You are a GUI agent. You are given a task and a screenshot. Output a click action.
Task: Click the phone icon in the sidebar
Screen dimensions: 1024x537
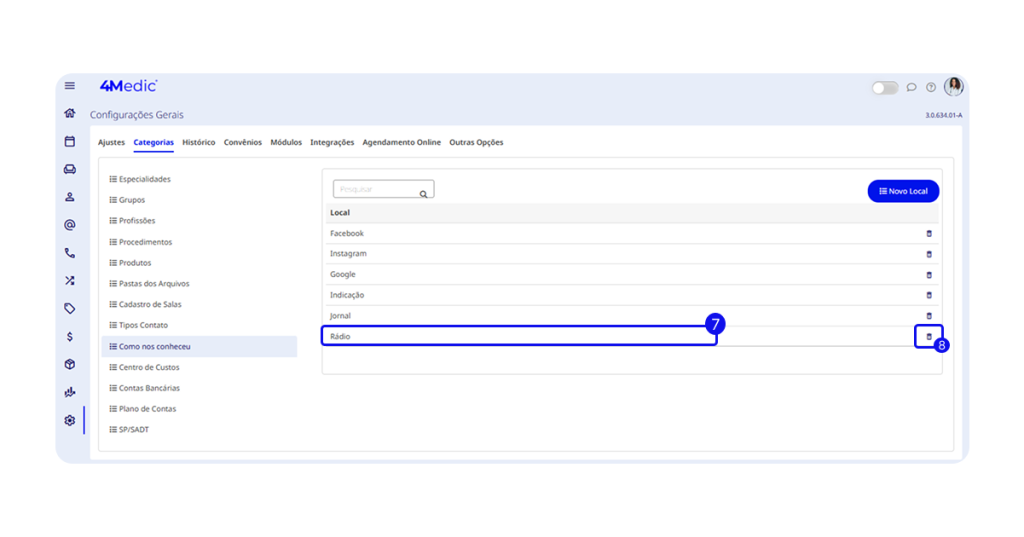70,253
